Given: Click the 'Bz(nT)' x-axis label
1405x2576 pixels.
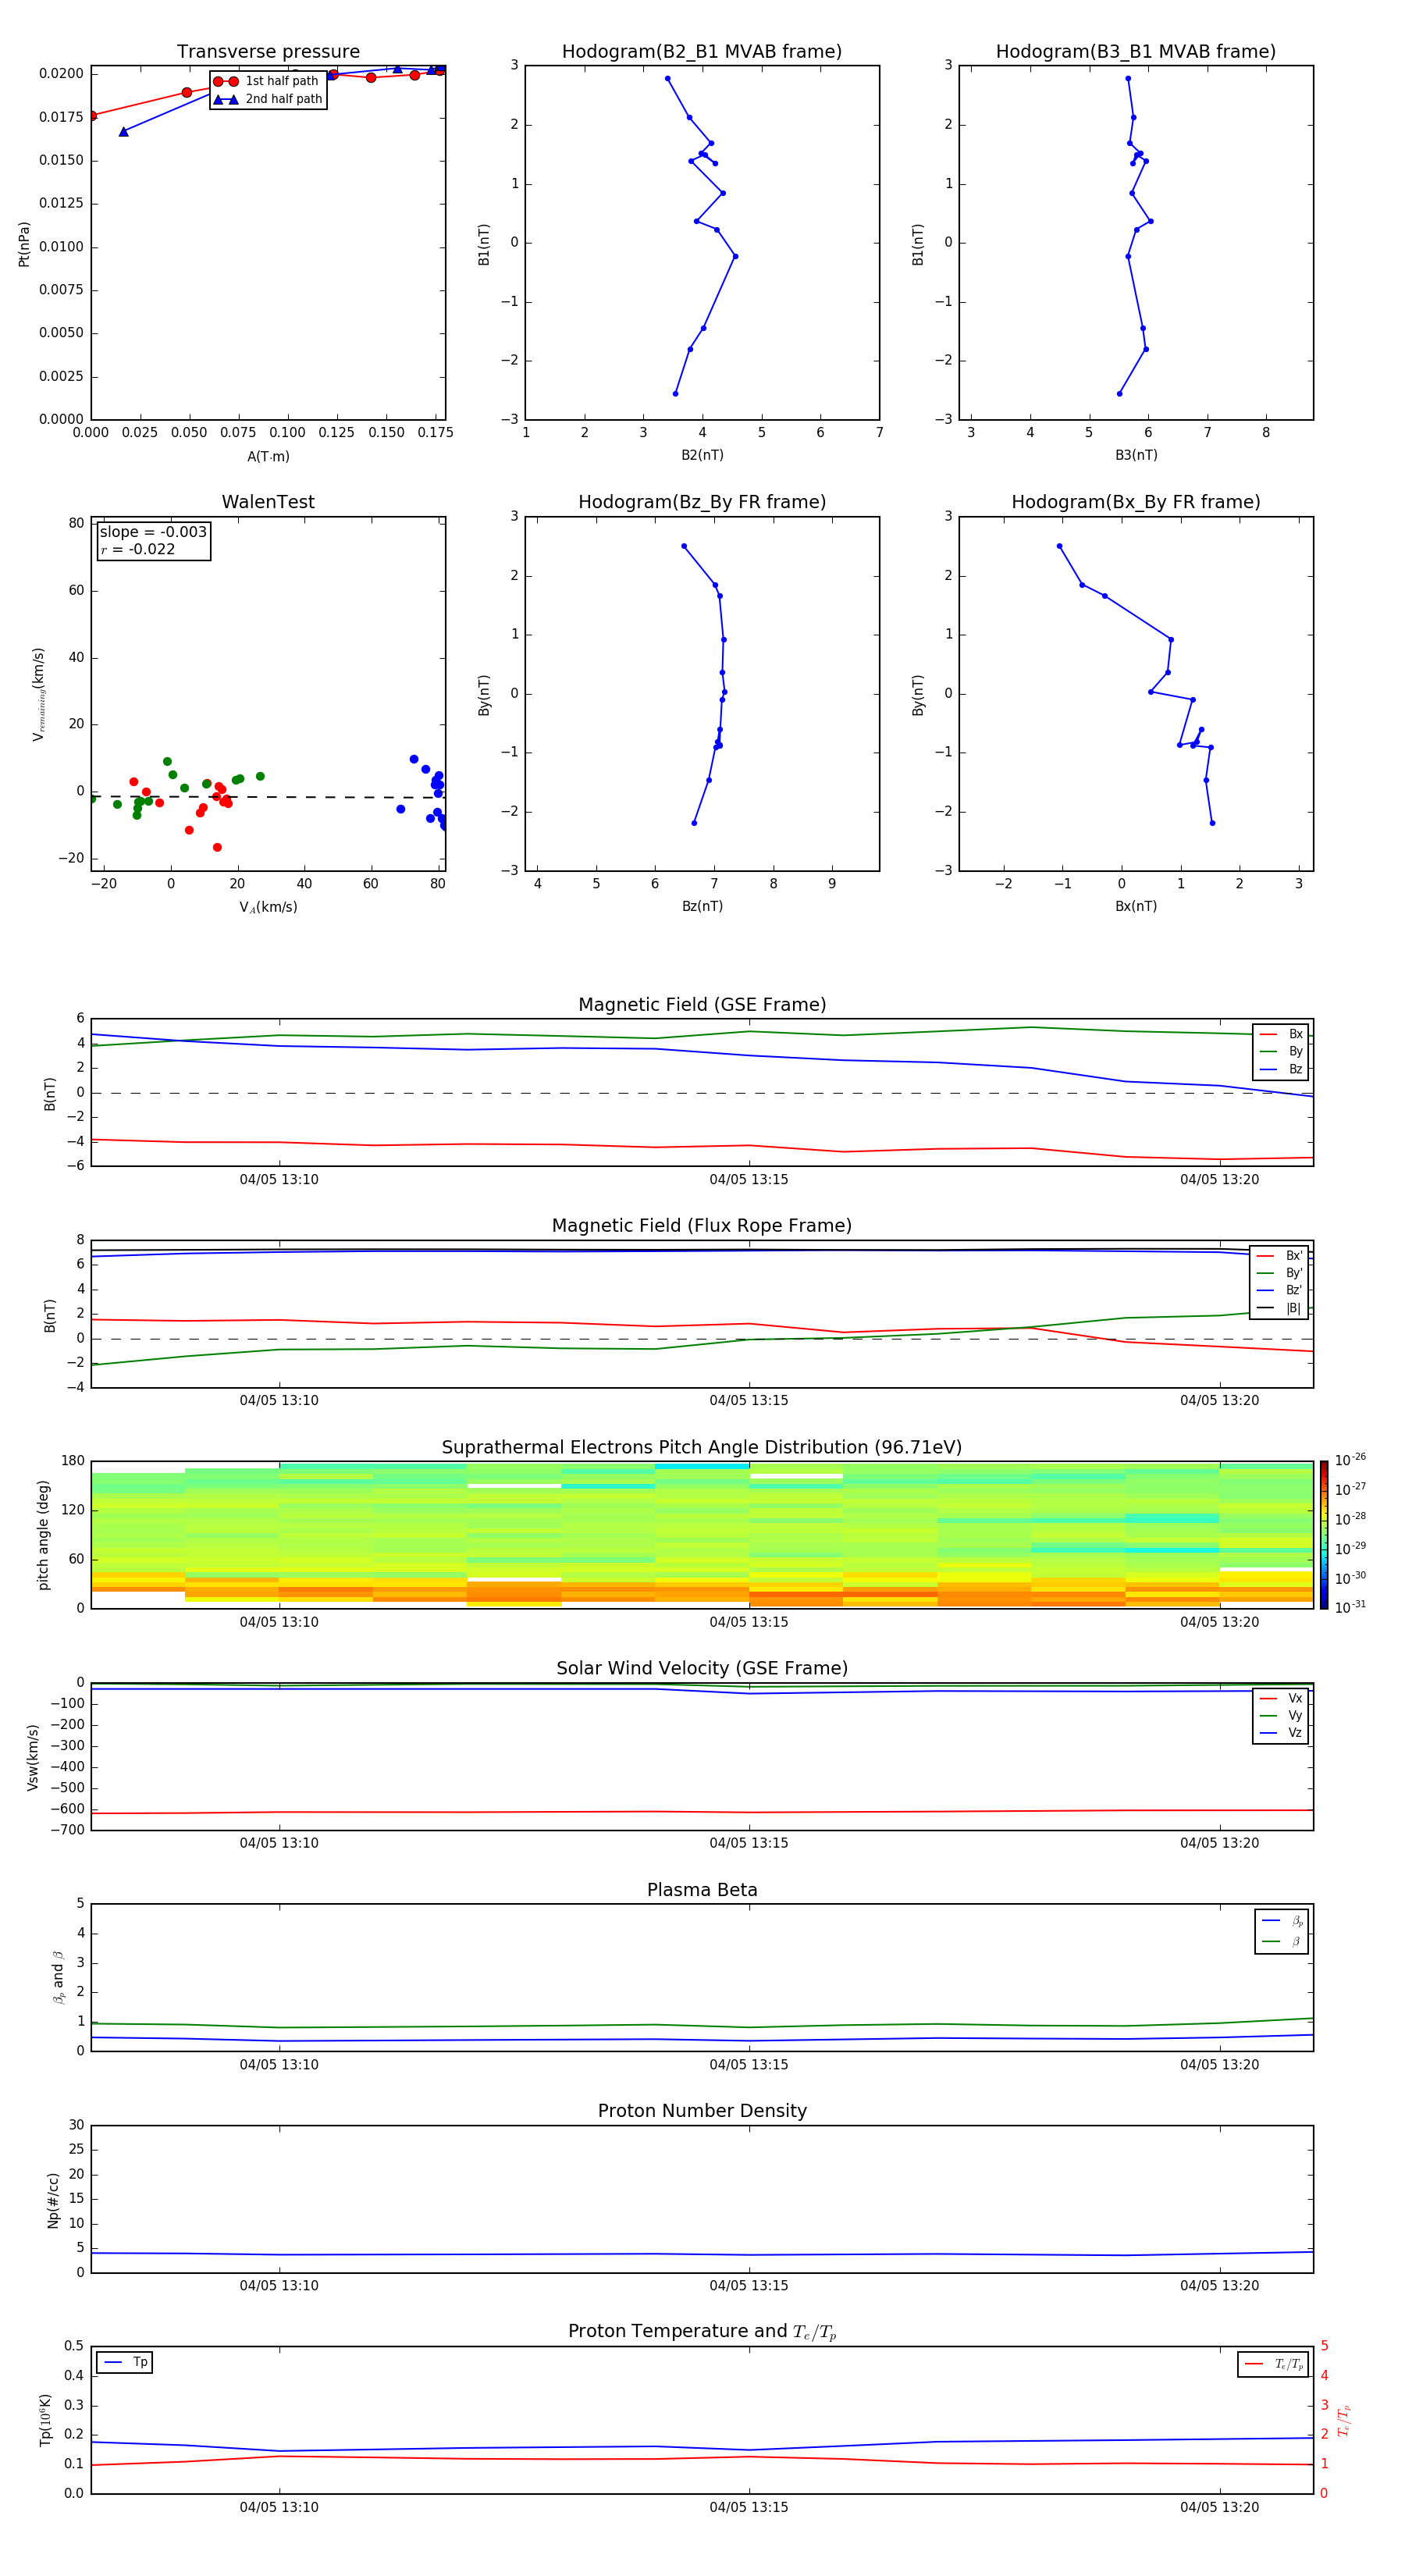Looking at the screenshot, I should [x=702, y=906].
